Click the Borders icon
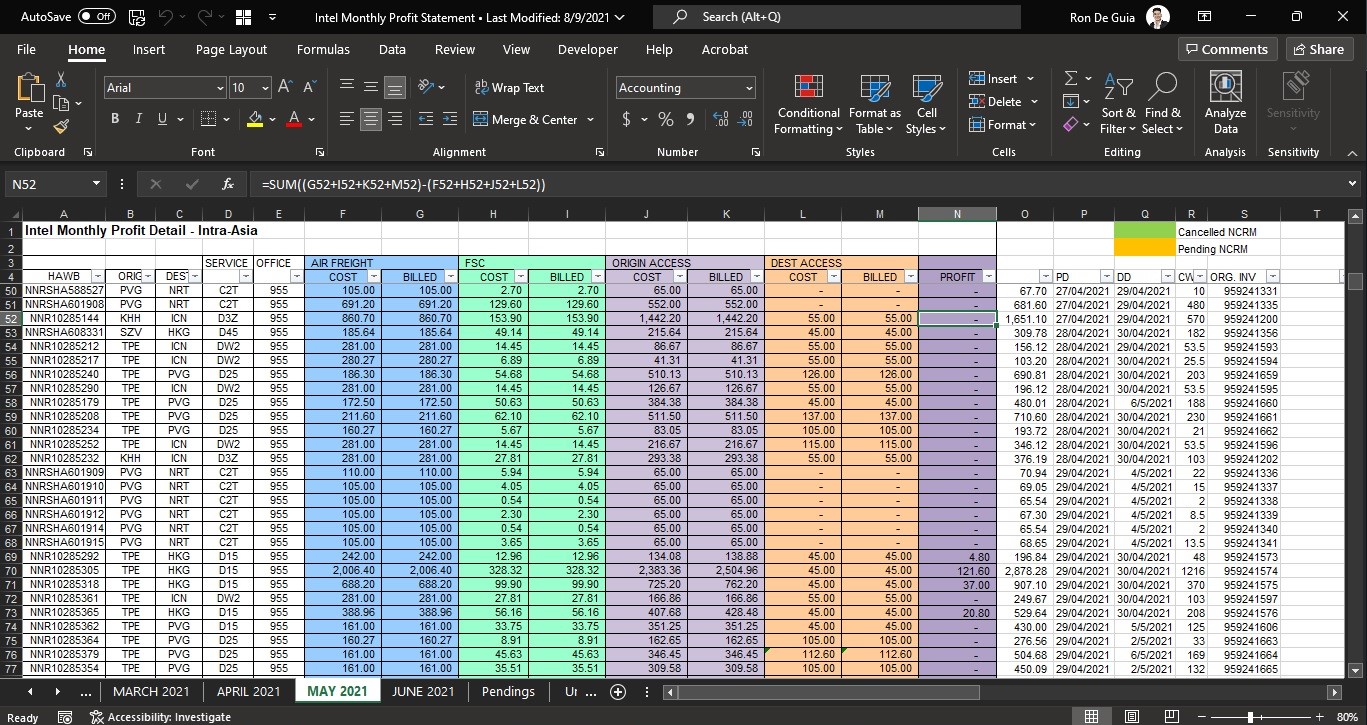Image resolution: width=1367 pixels, height=725 pixels. [208, 119]
